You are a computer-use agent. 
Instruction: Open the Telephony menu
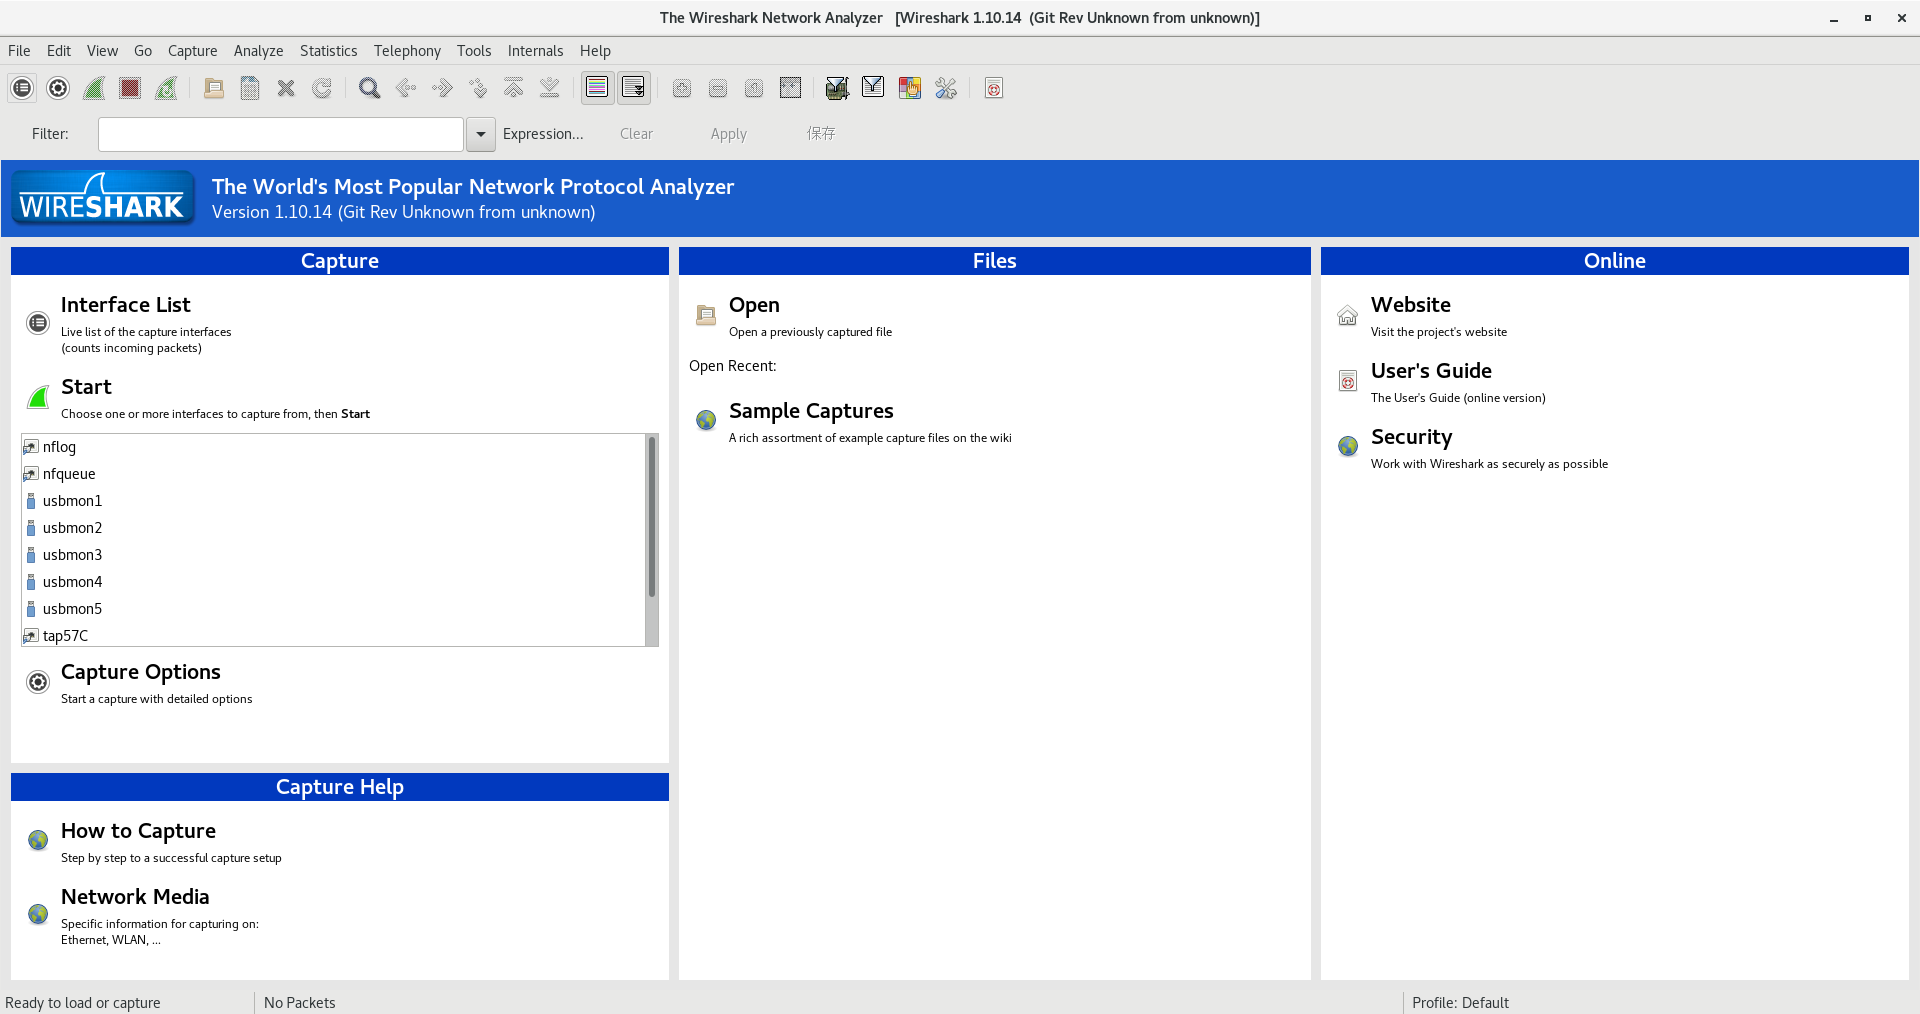pos(407,51)
